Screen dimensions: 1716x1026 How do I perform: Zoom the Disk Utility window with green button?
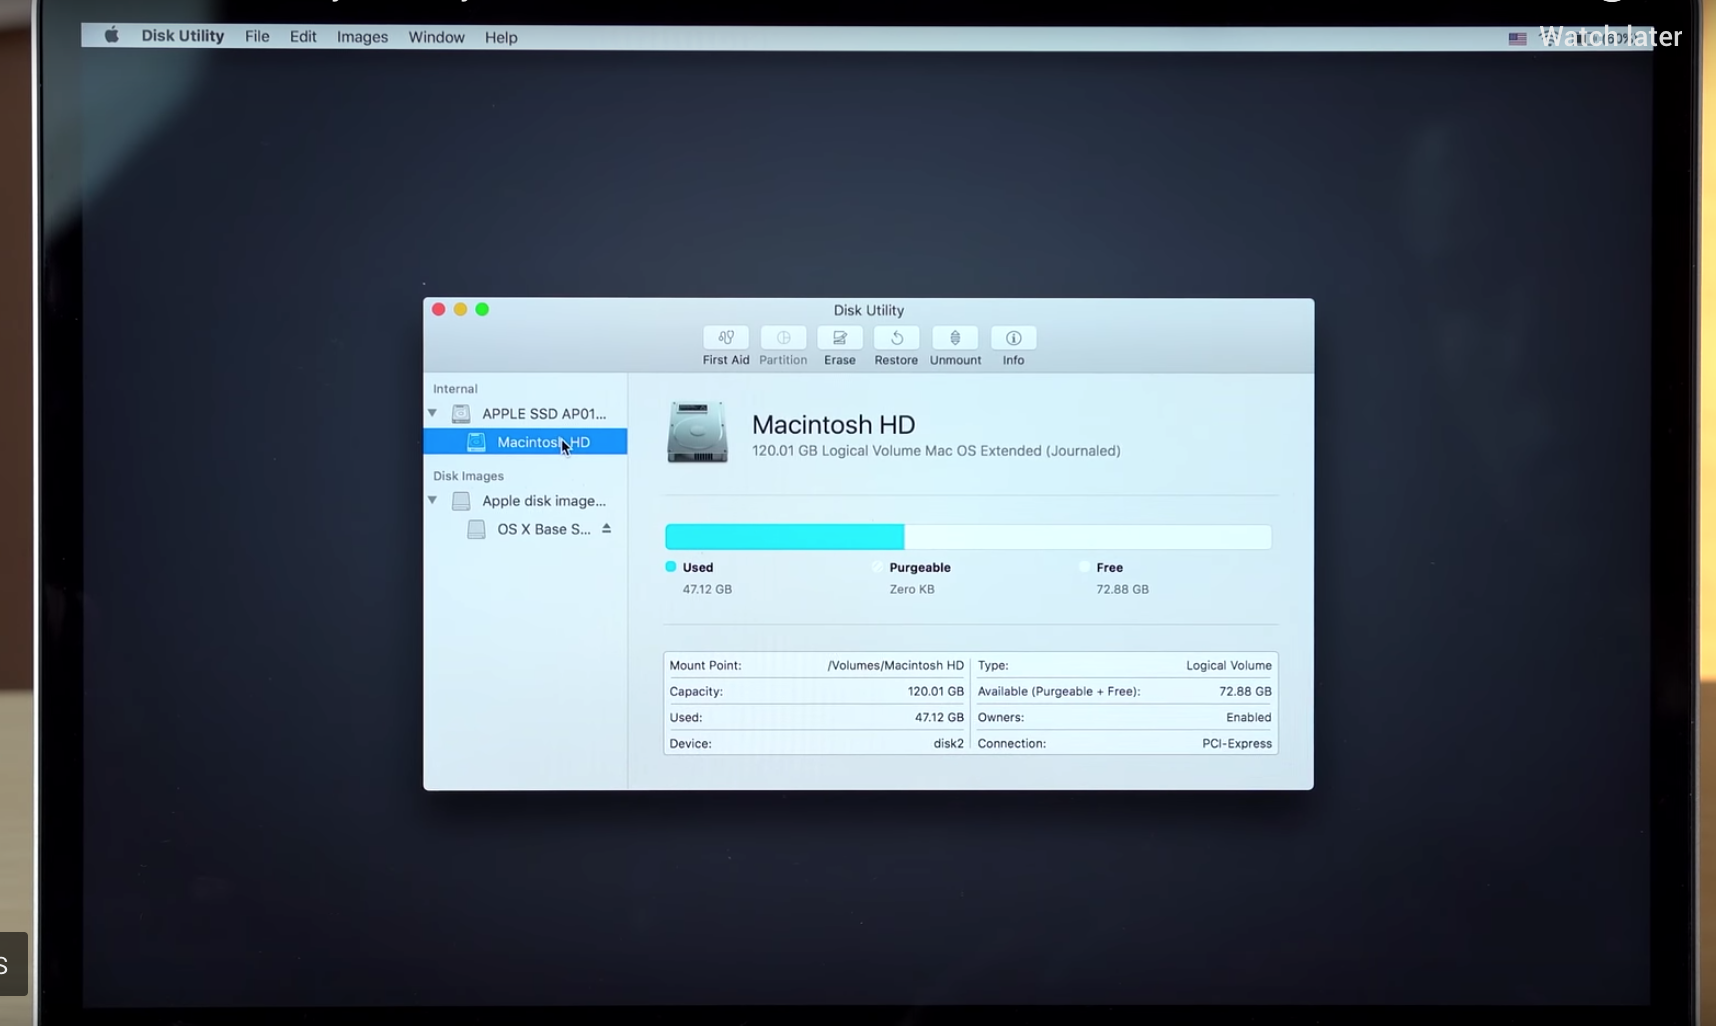[482, 309]
